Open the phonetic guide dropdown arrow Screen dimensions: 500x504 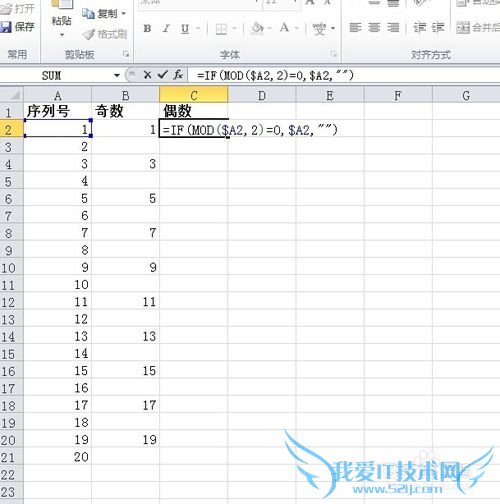333,28
